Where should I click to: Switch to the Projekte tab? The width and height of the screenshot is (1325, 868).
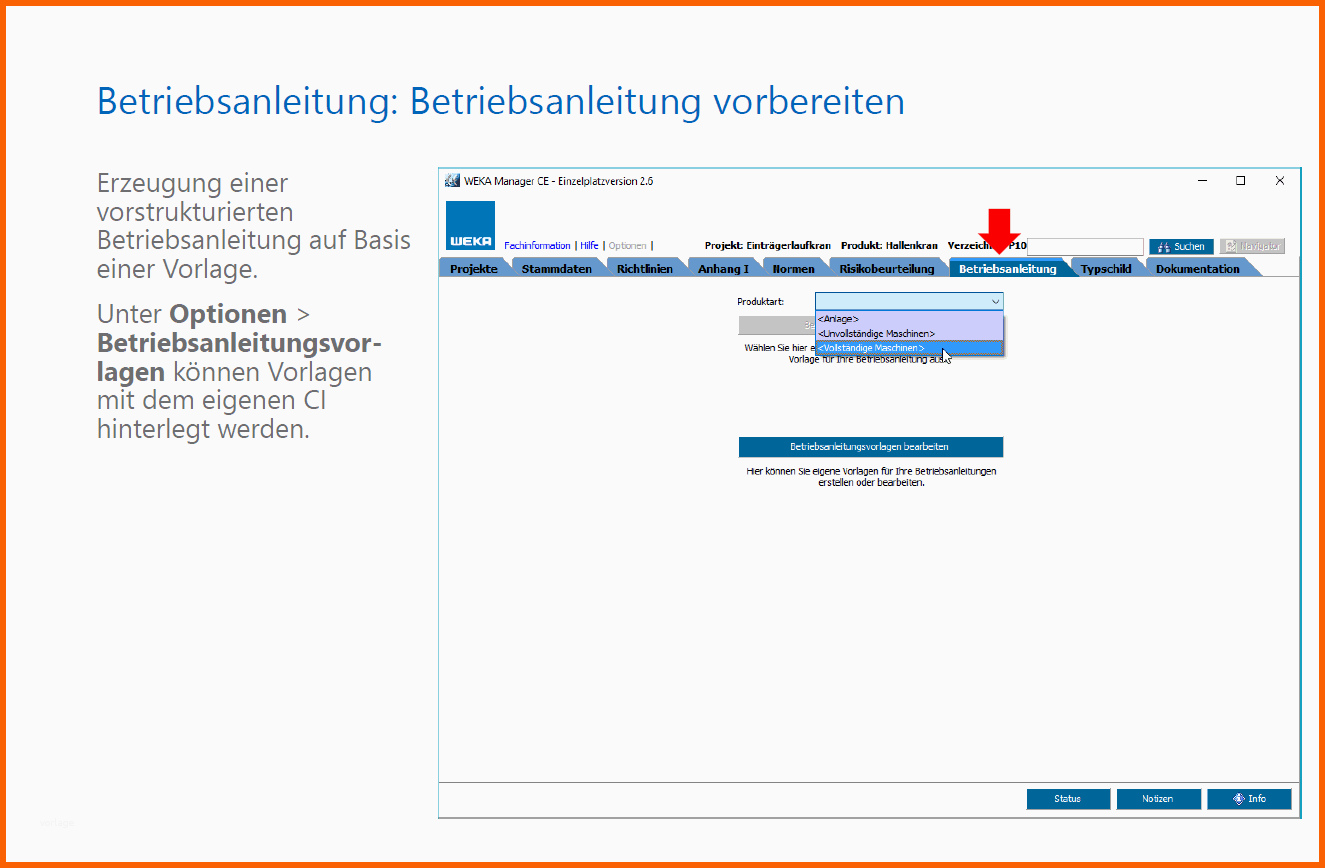[474, 269]
